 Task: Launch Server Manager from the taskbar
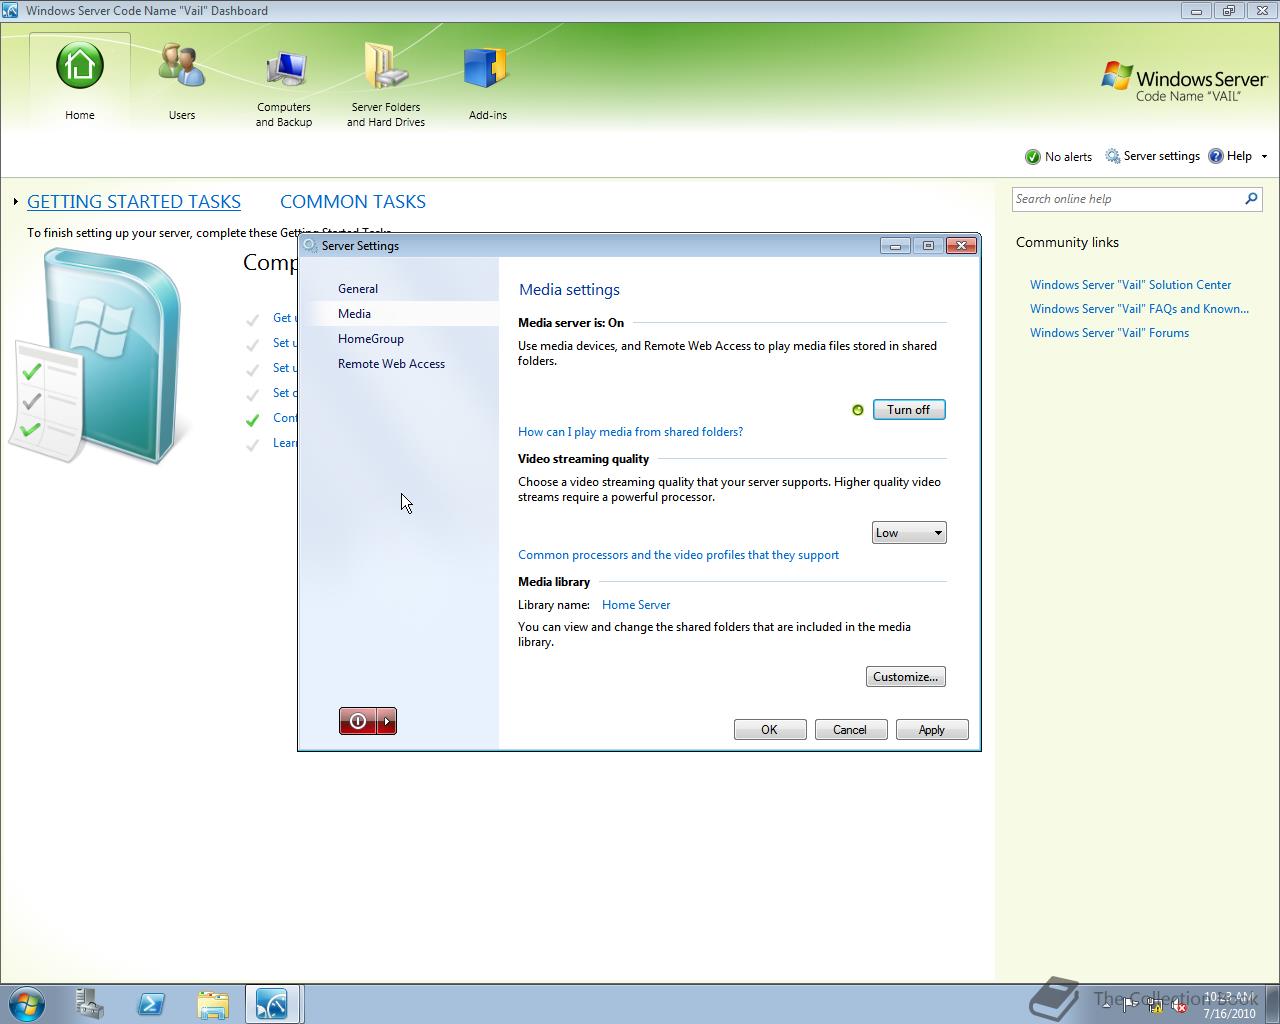coord(90,1004)
